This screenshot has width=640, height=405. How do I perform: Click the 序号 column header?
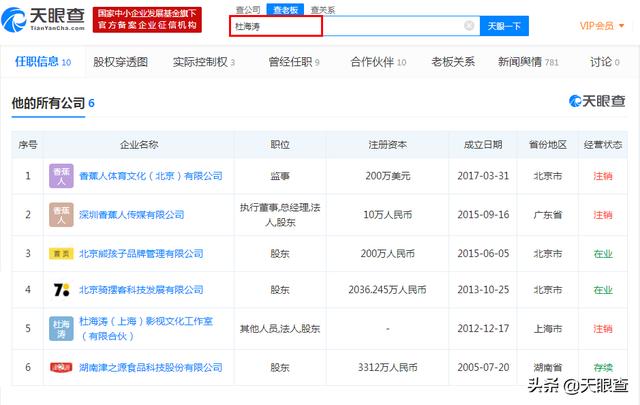click(x=28, y=145)
